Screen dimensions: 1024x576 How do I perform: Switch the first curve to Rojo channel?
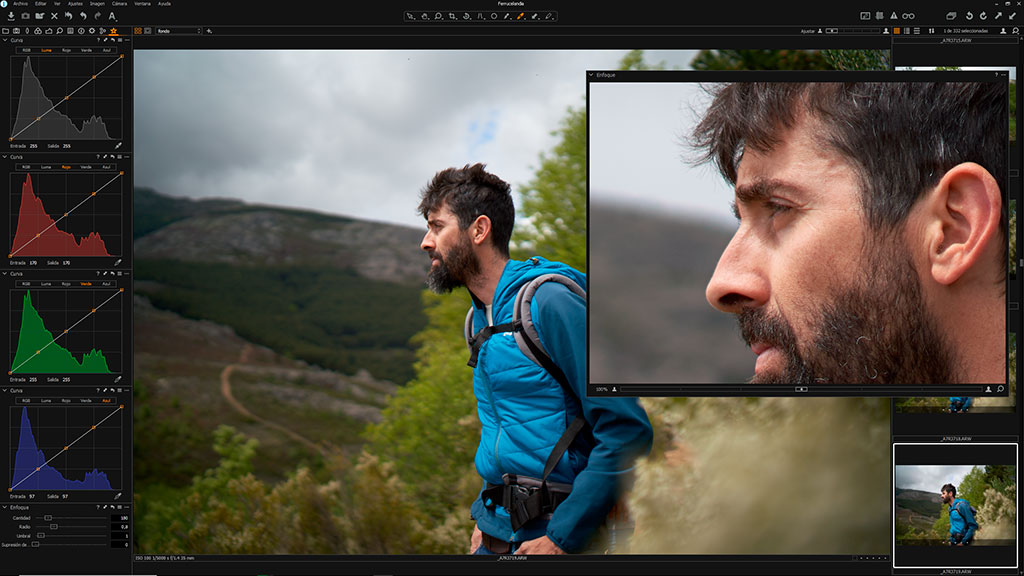[x=66, y=50]
